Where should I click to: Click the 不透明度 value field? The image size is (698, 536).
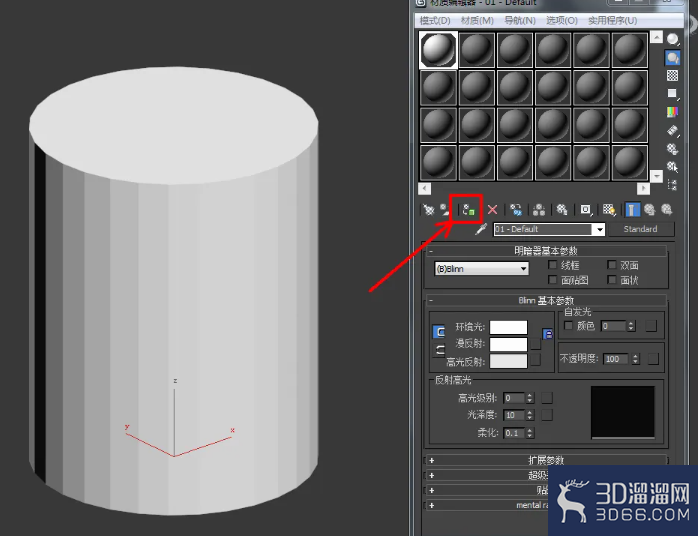coord(617,359)
